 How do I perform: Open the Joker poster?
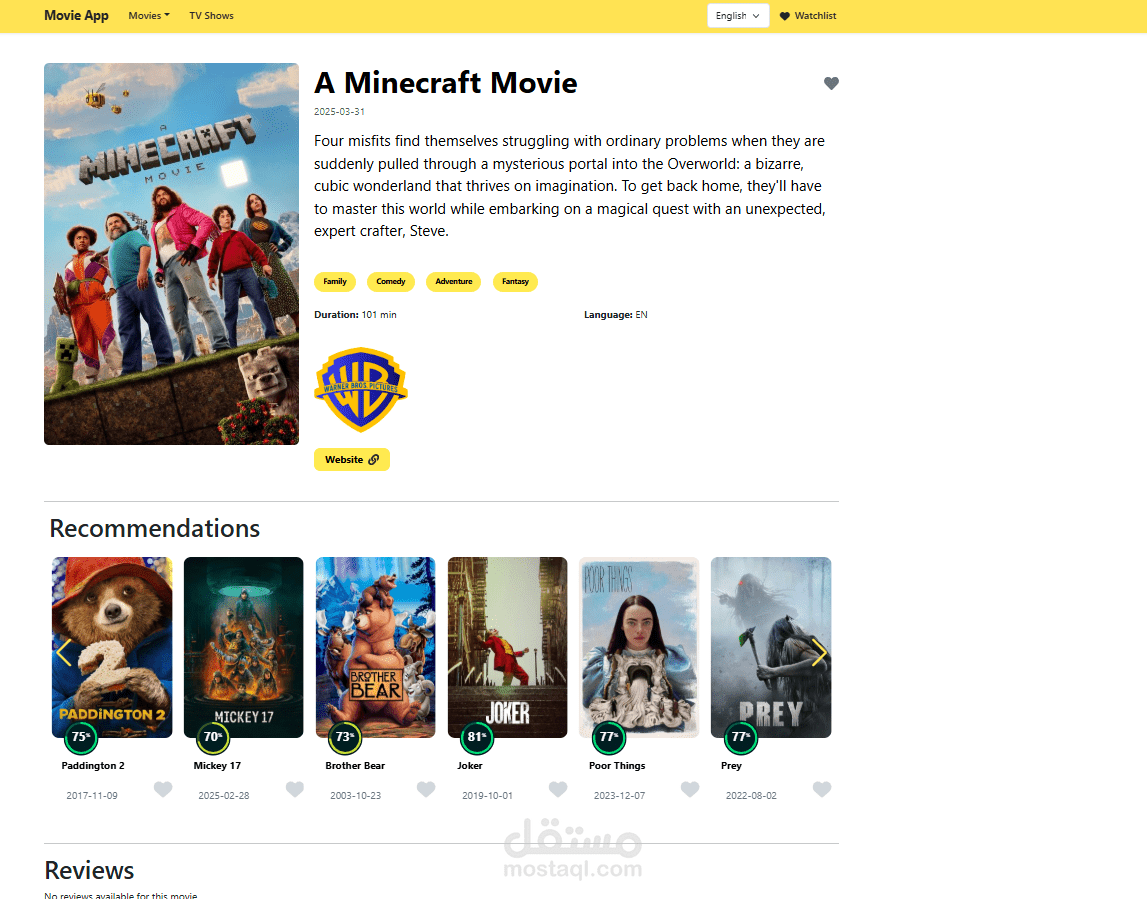coord(508,647)
